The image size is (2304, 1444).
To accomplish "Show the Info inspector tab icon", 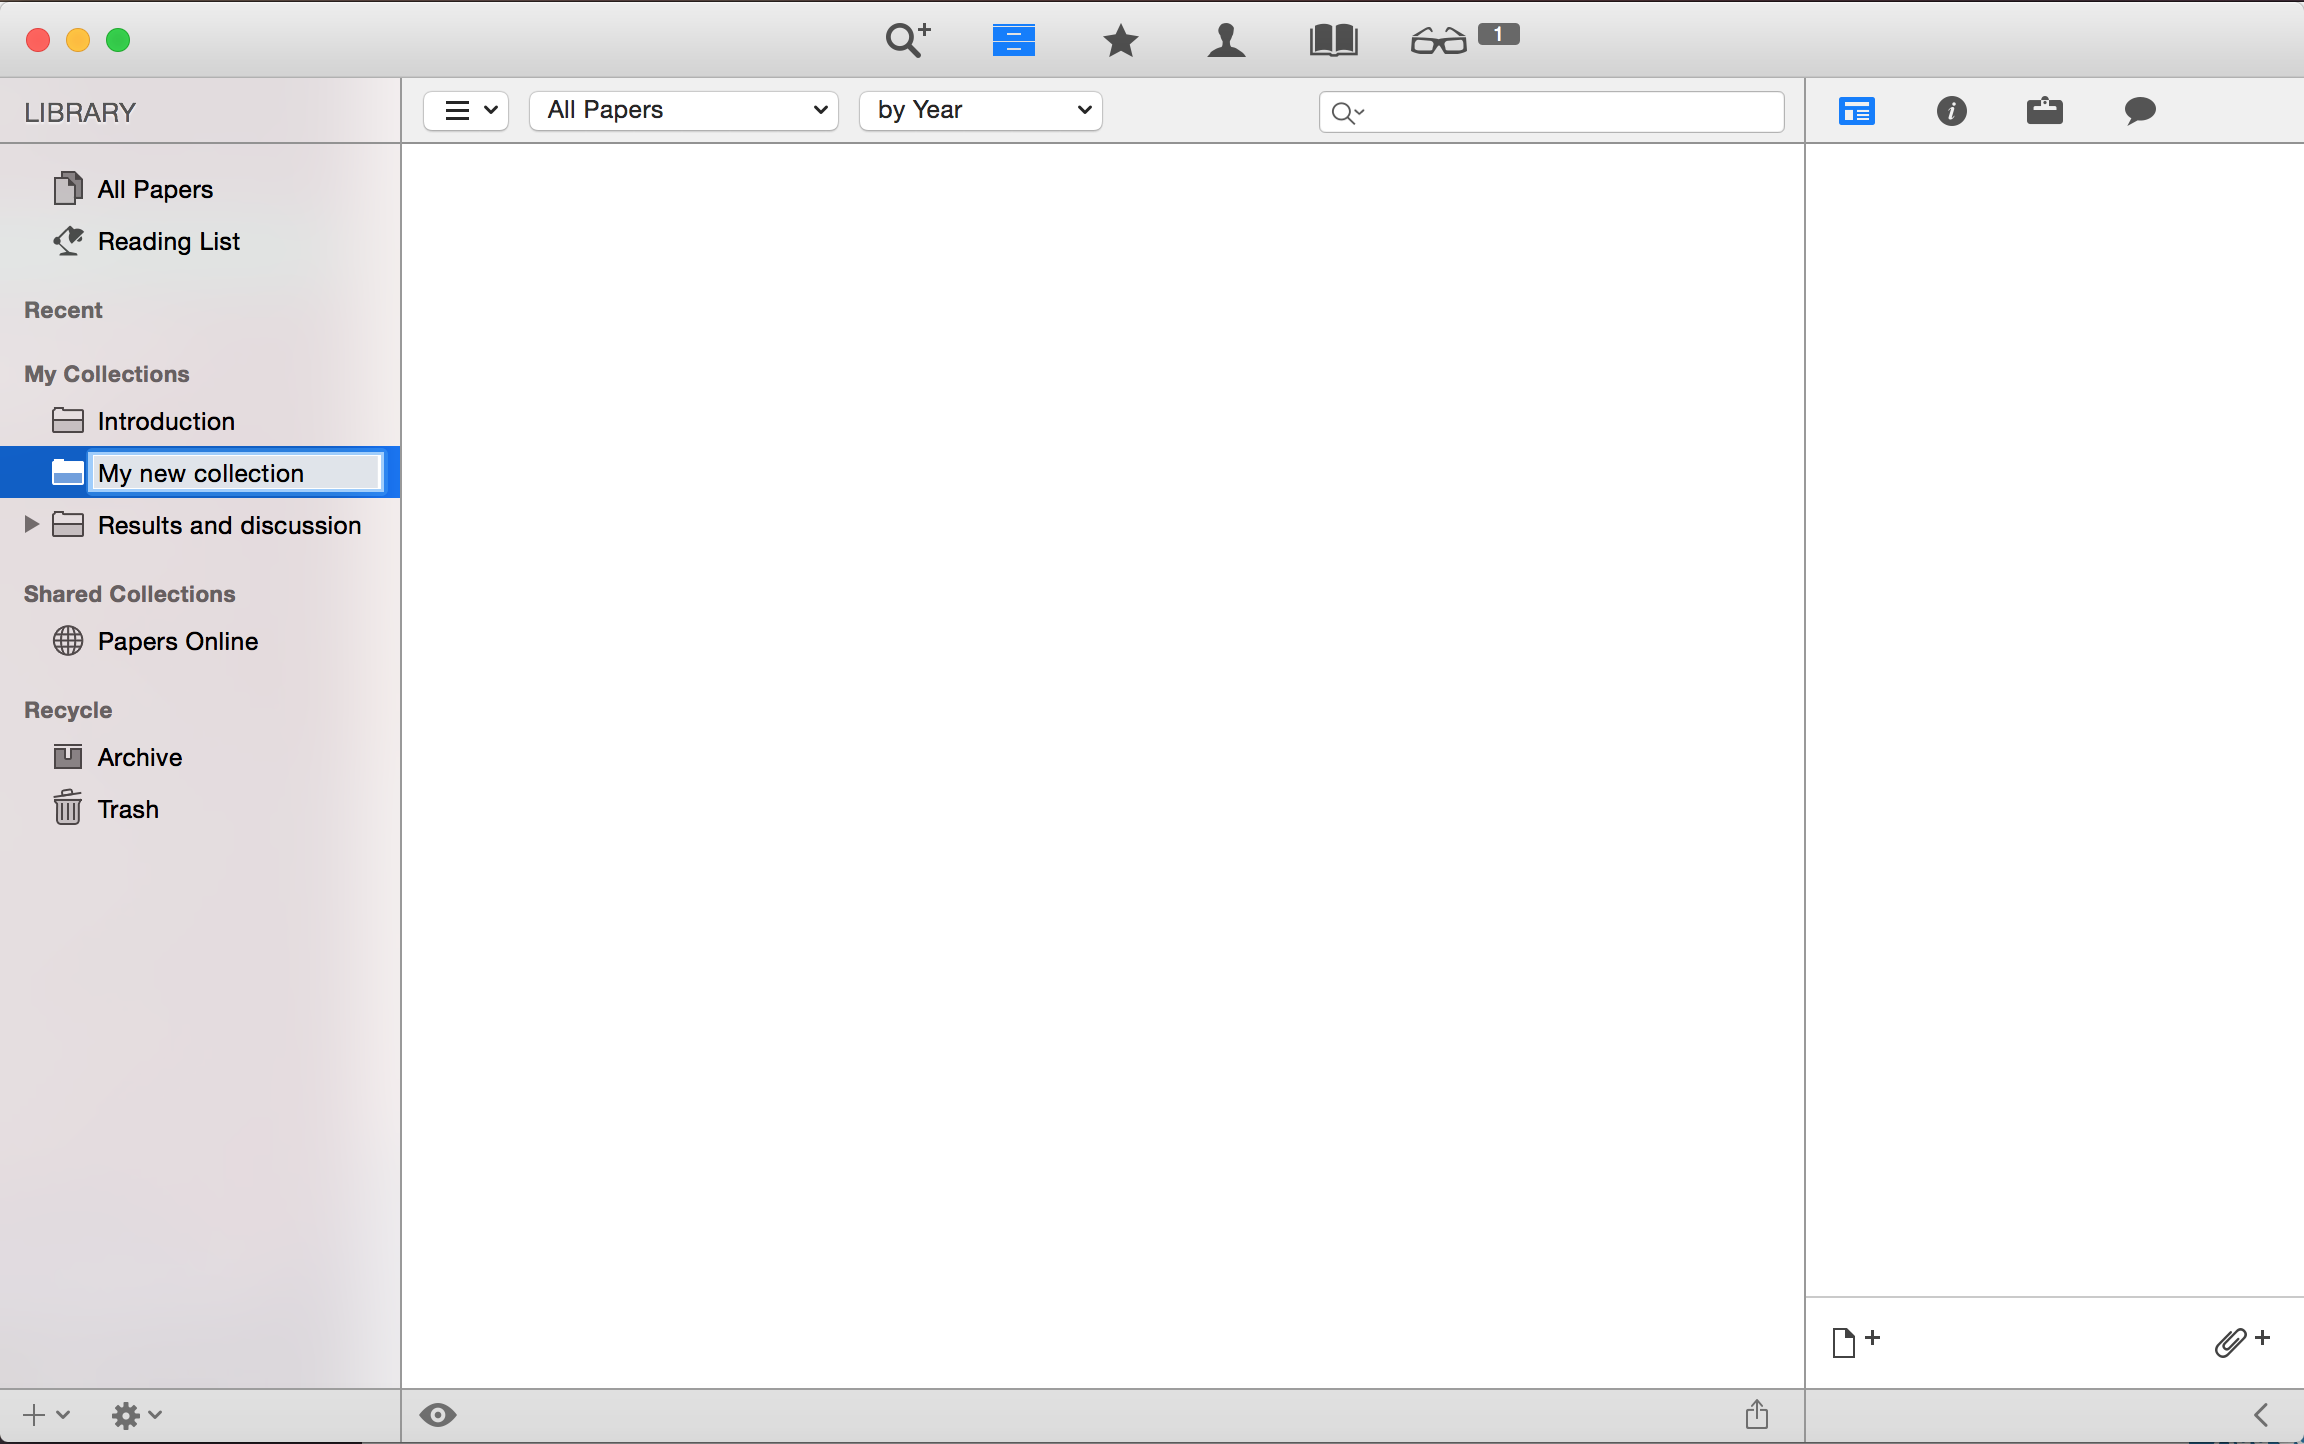I will click(1951, 111).
